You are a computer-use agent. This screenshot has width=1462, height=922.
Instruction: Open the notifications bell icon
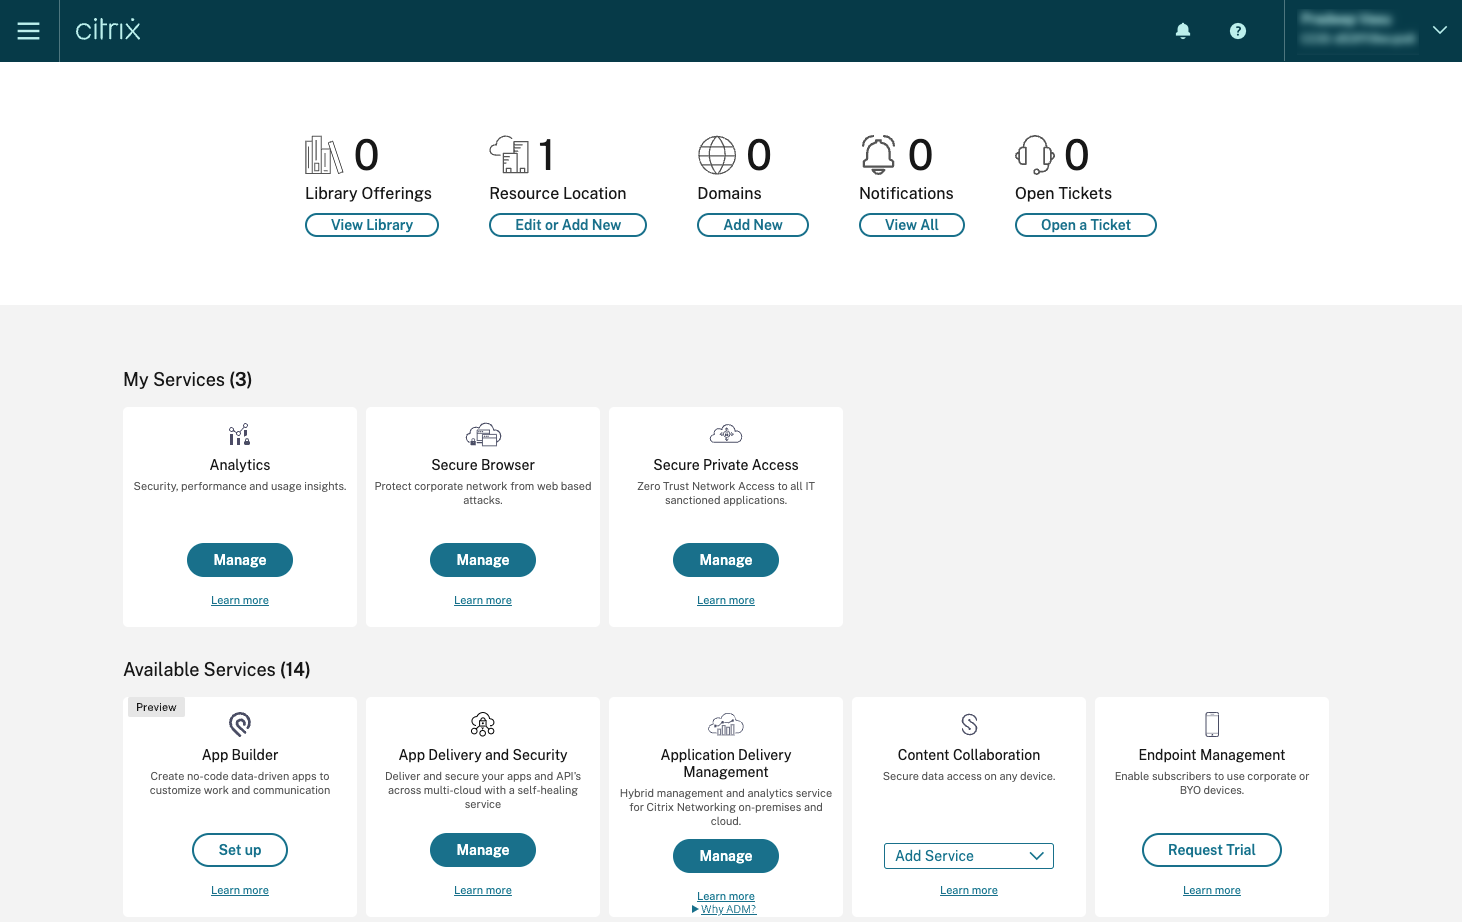[x=1183, y=31]
